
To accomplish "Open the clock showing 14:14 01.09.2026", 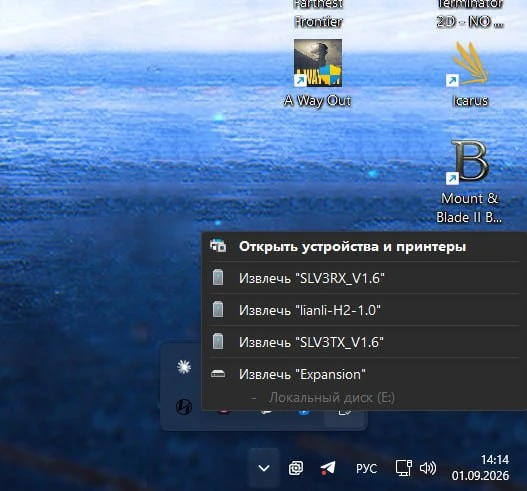I will click(x=480, y=468).
